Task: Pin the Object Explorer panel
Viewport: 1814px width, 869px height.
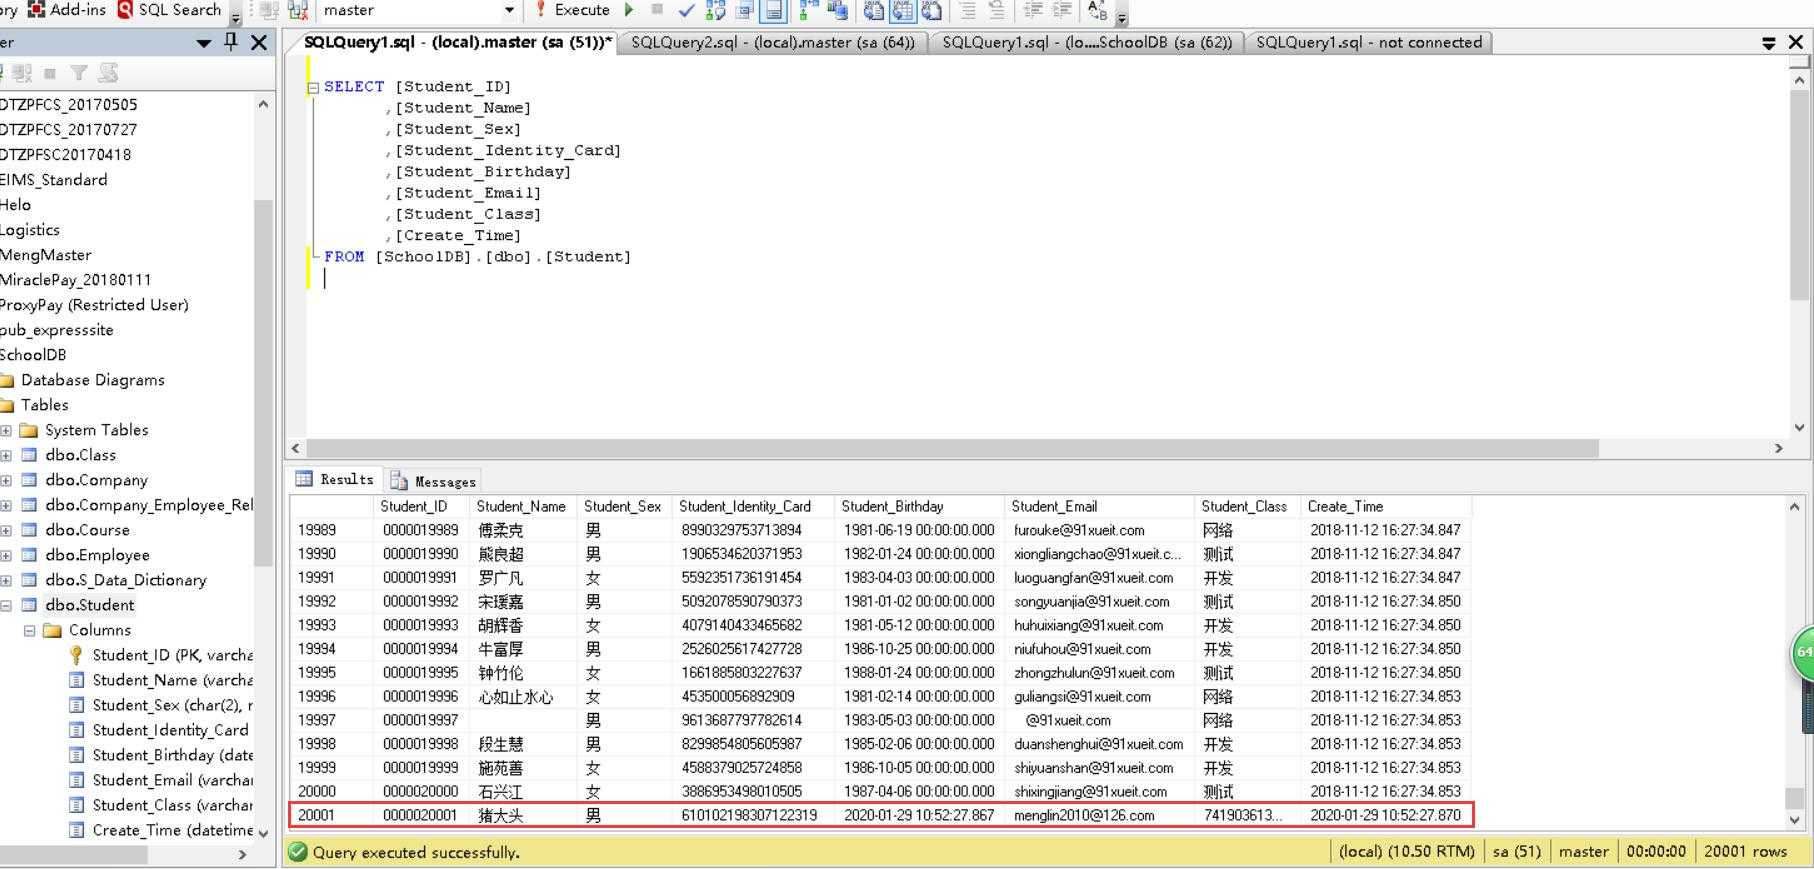Action: coord(231,42)
